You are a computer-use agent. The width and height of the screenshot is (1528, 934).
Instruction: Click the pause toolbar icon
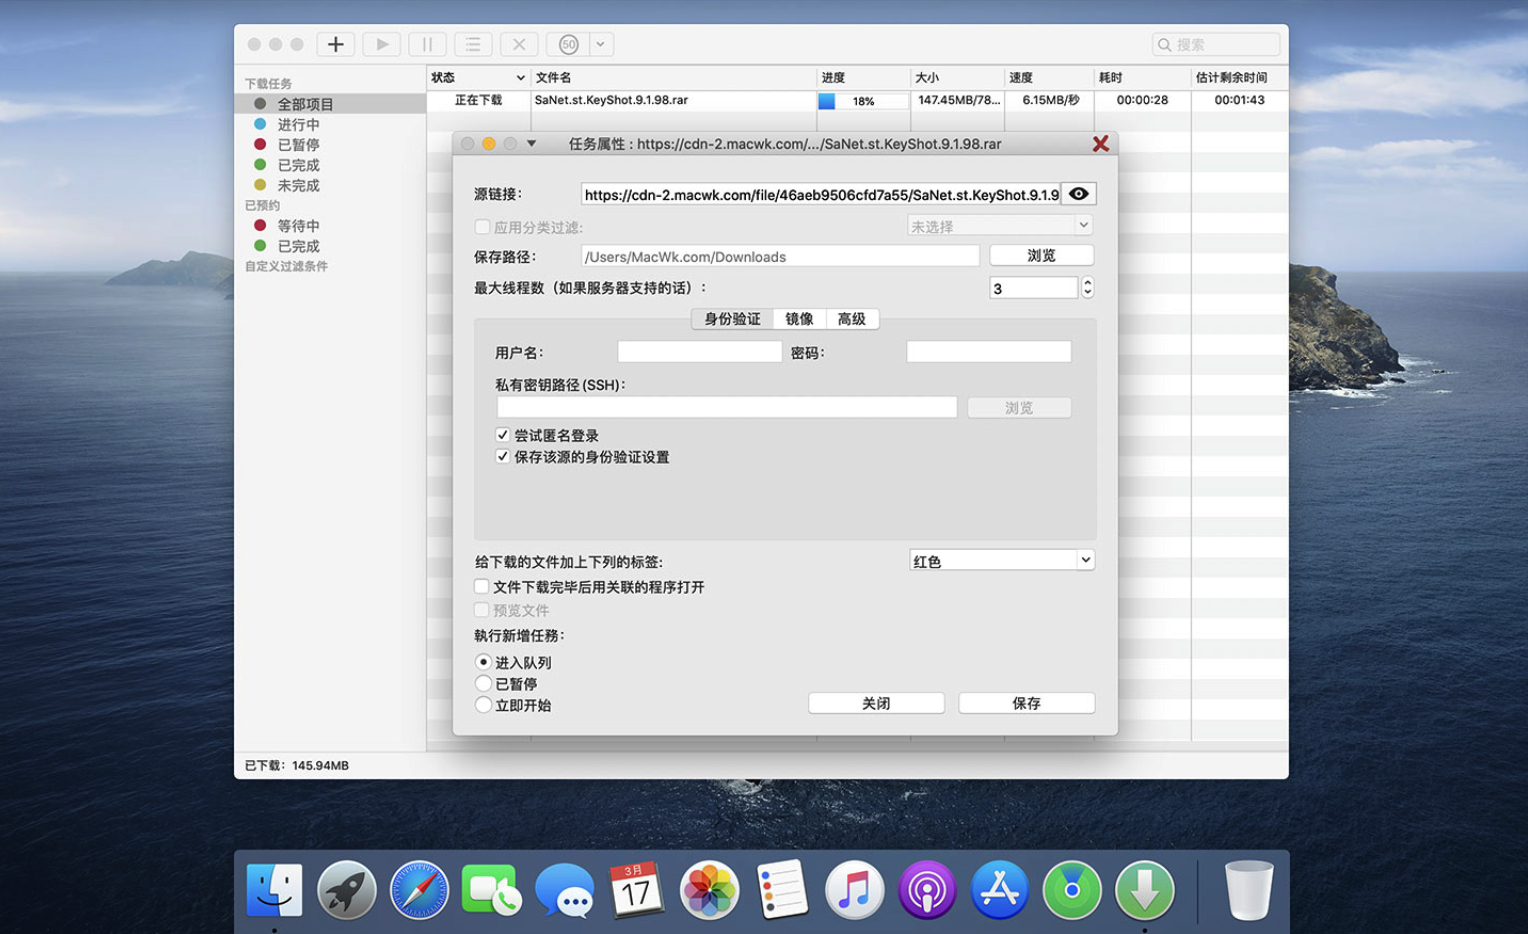pyautogui.click(x=427, y=44)
